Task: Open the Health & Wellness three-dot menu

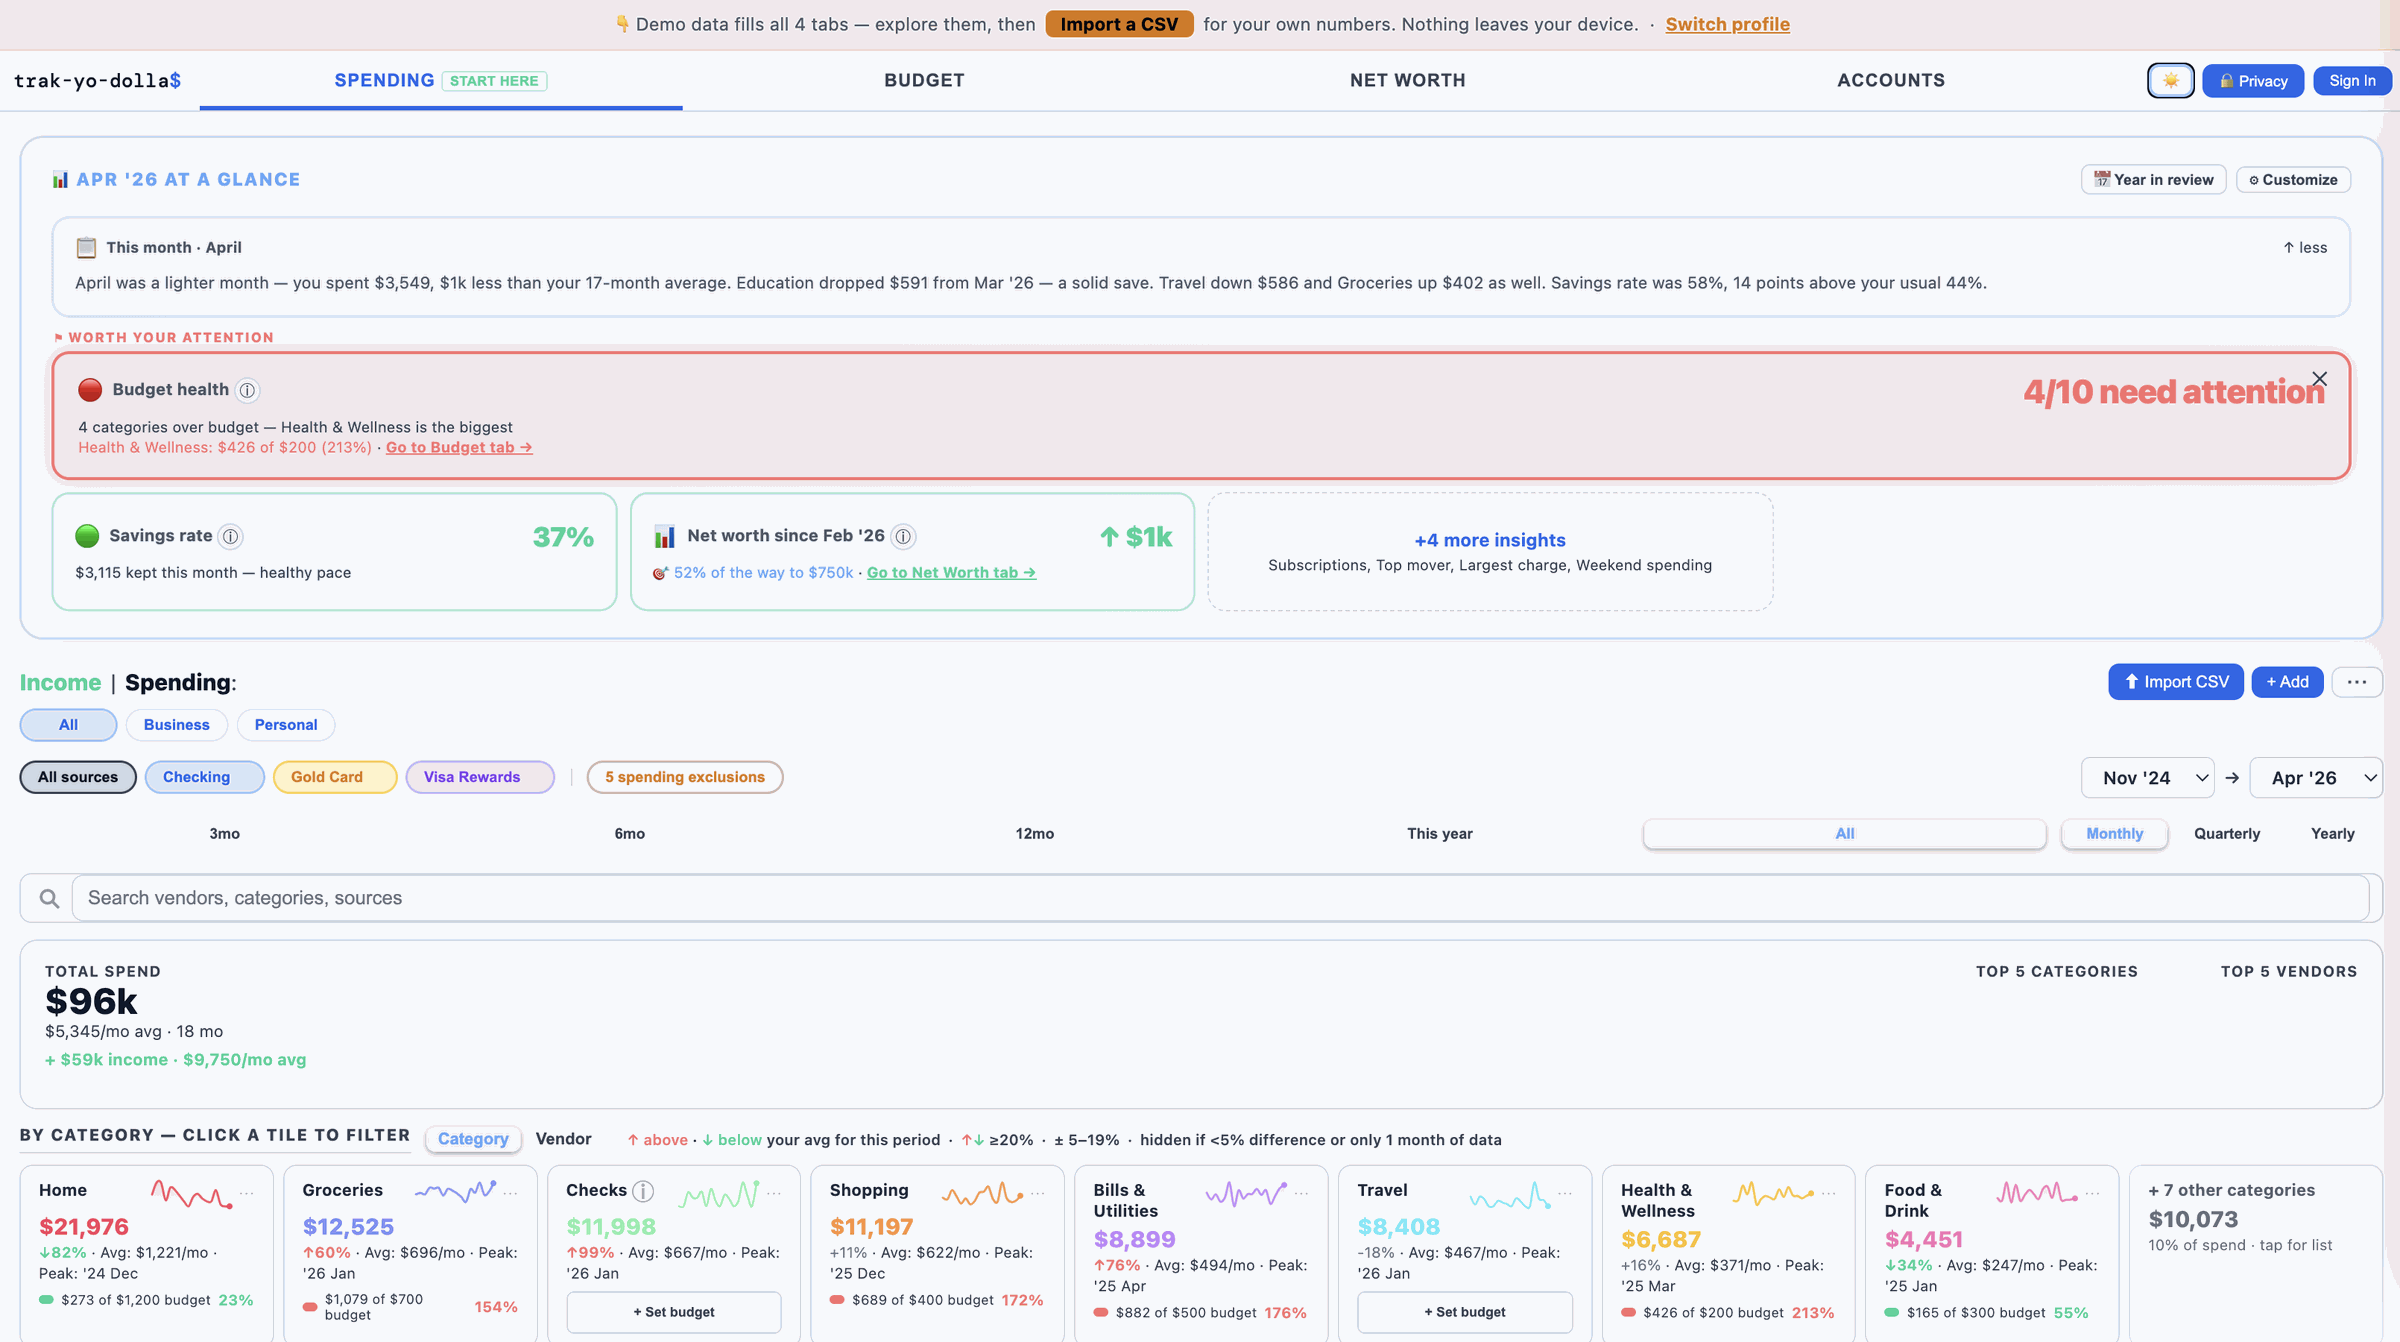Action: [1829, 1193]
